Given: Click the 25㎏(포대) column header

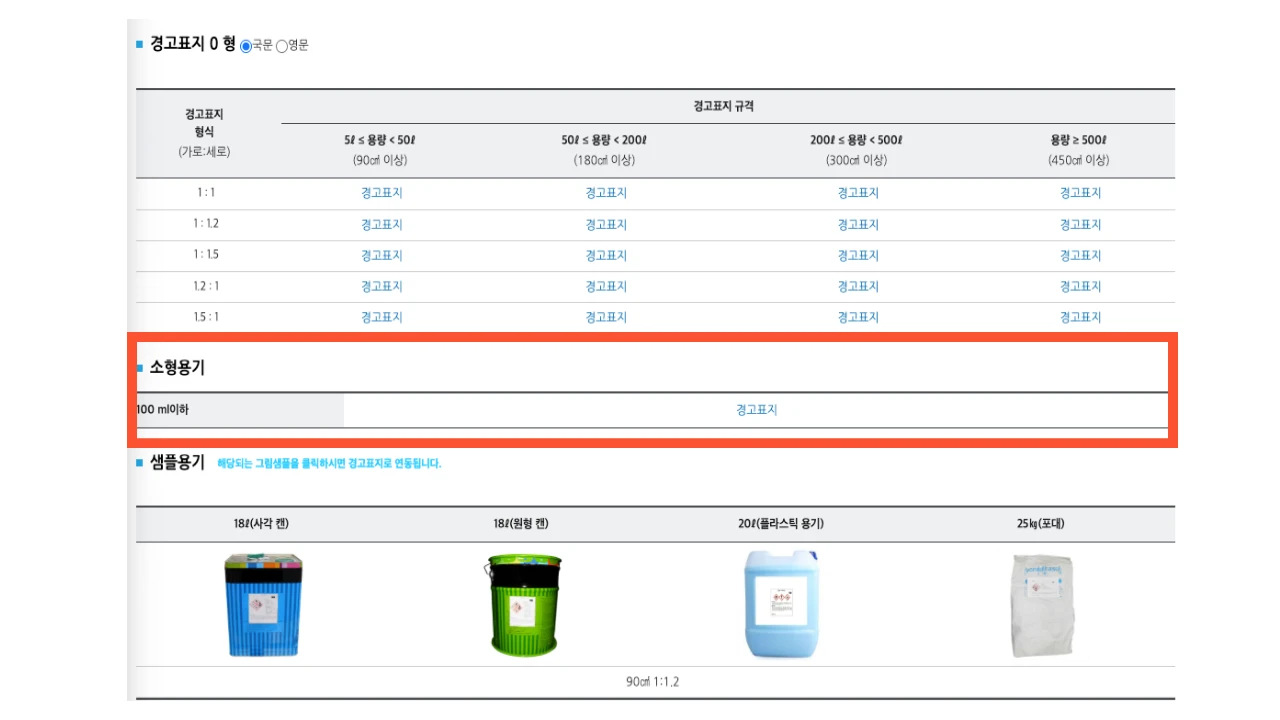Looking at the screenshot, I should (1042, 524).
